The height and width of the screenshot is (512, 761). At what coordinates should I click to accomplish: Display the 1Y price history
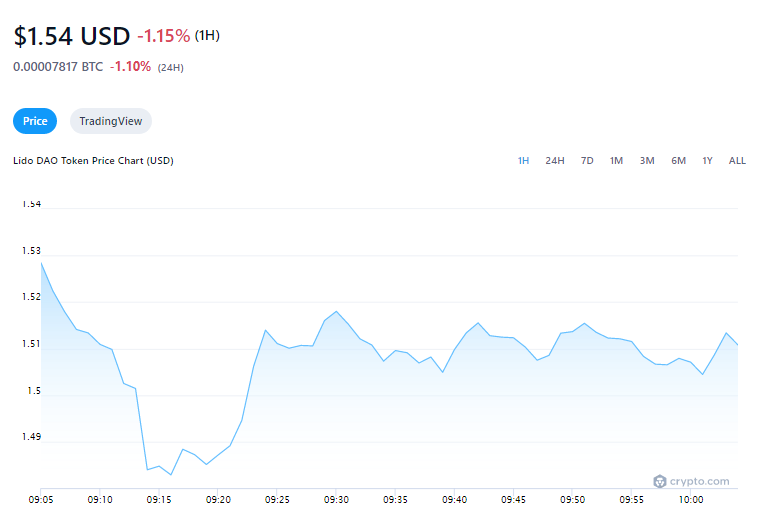(x=707, y=161)
